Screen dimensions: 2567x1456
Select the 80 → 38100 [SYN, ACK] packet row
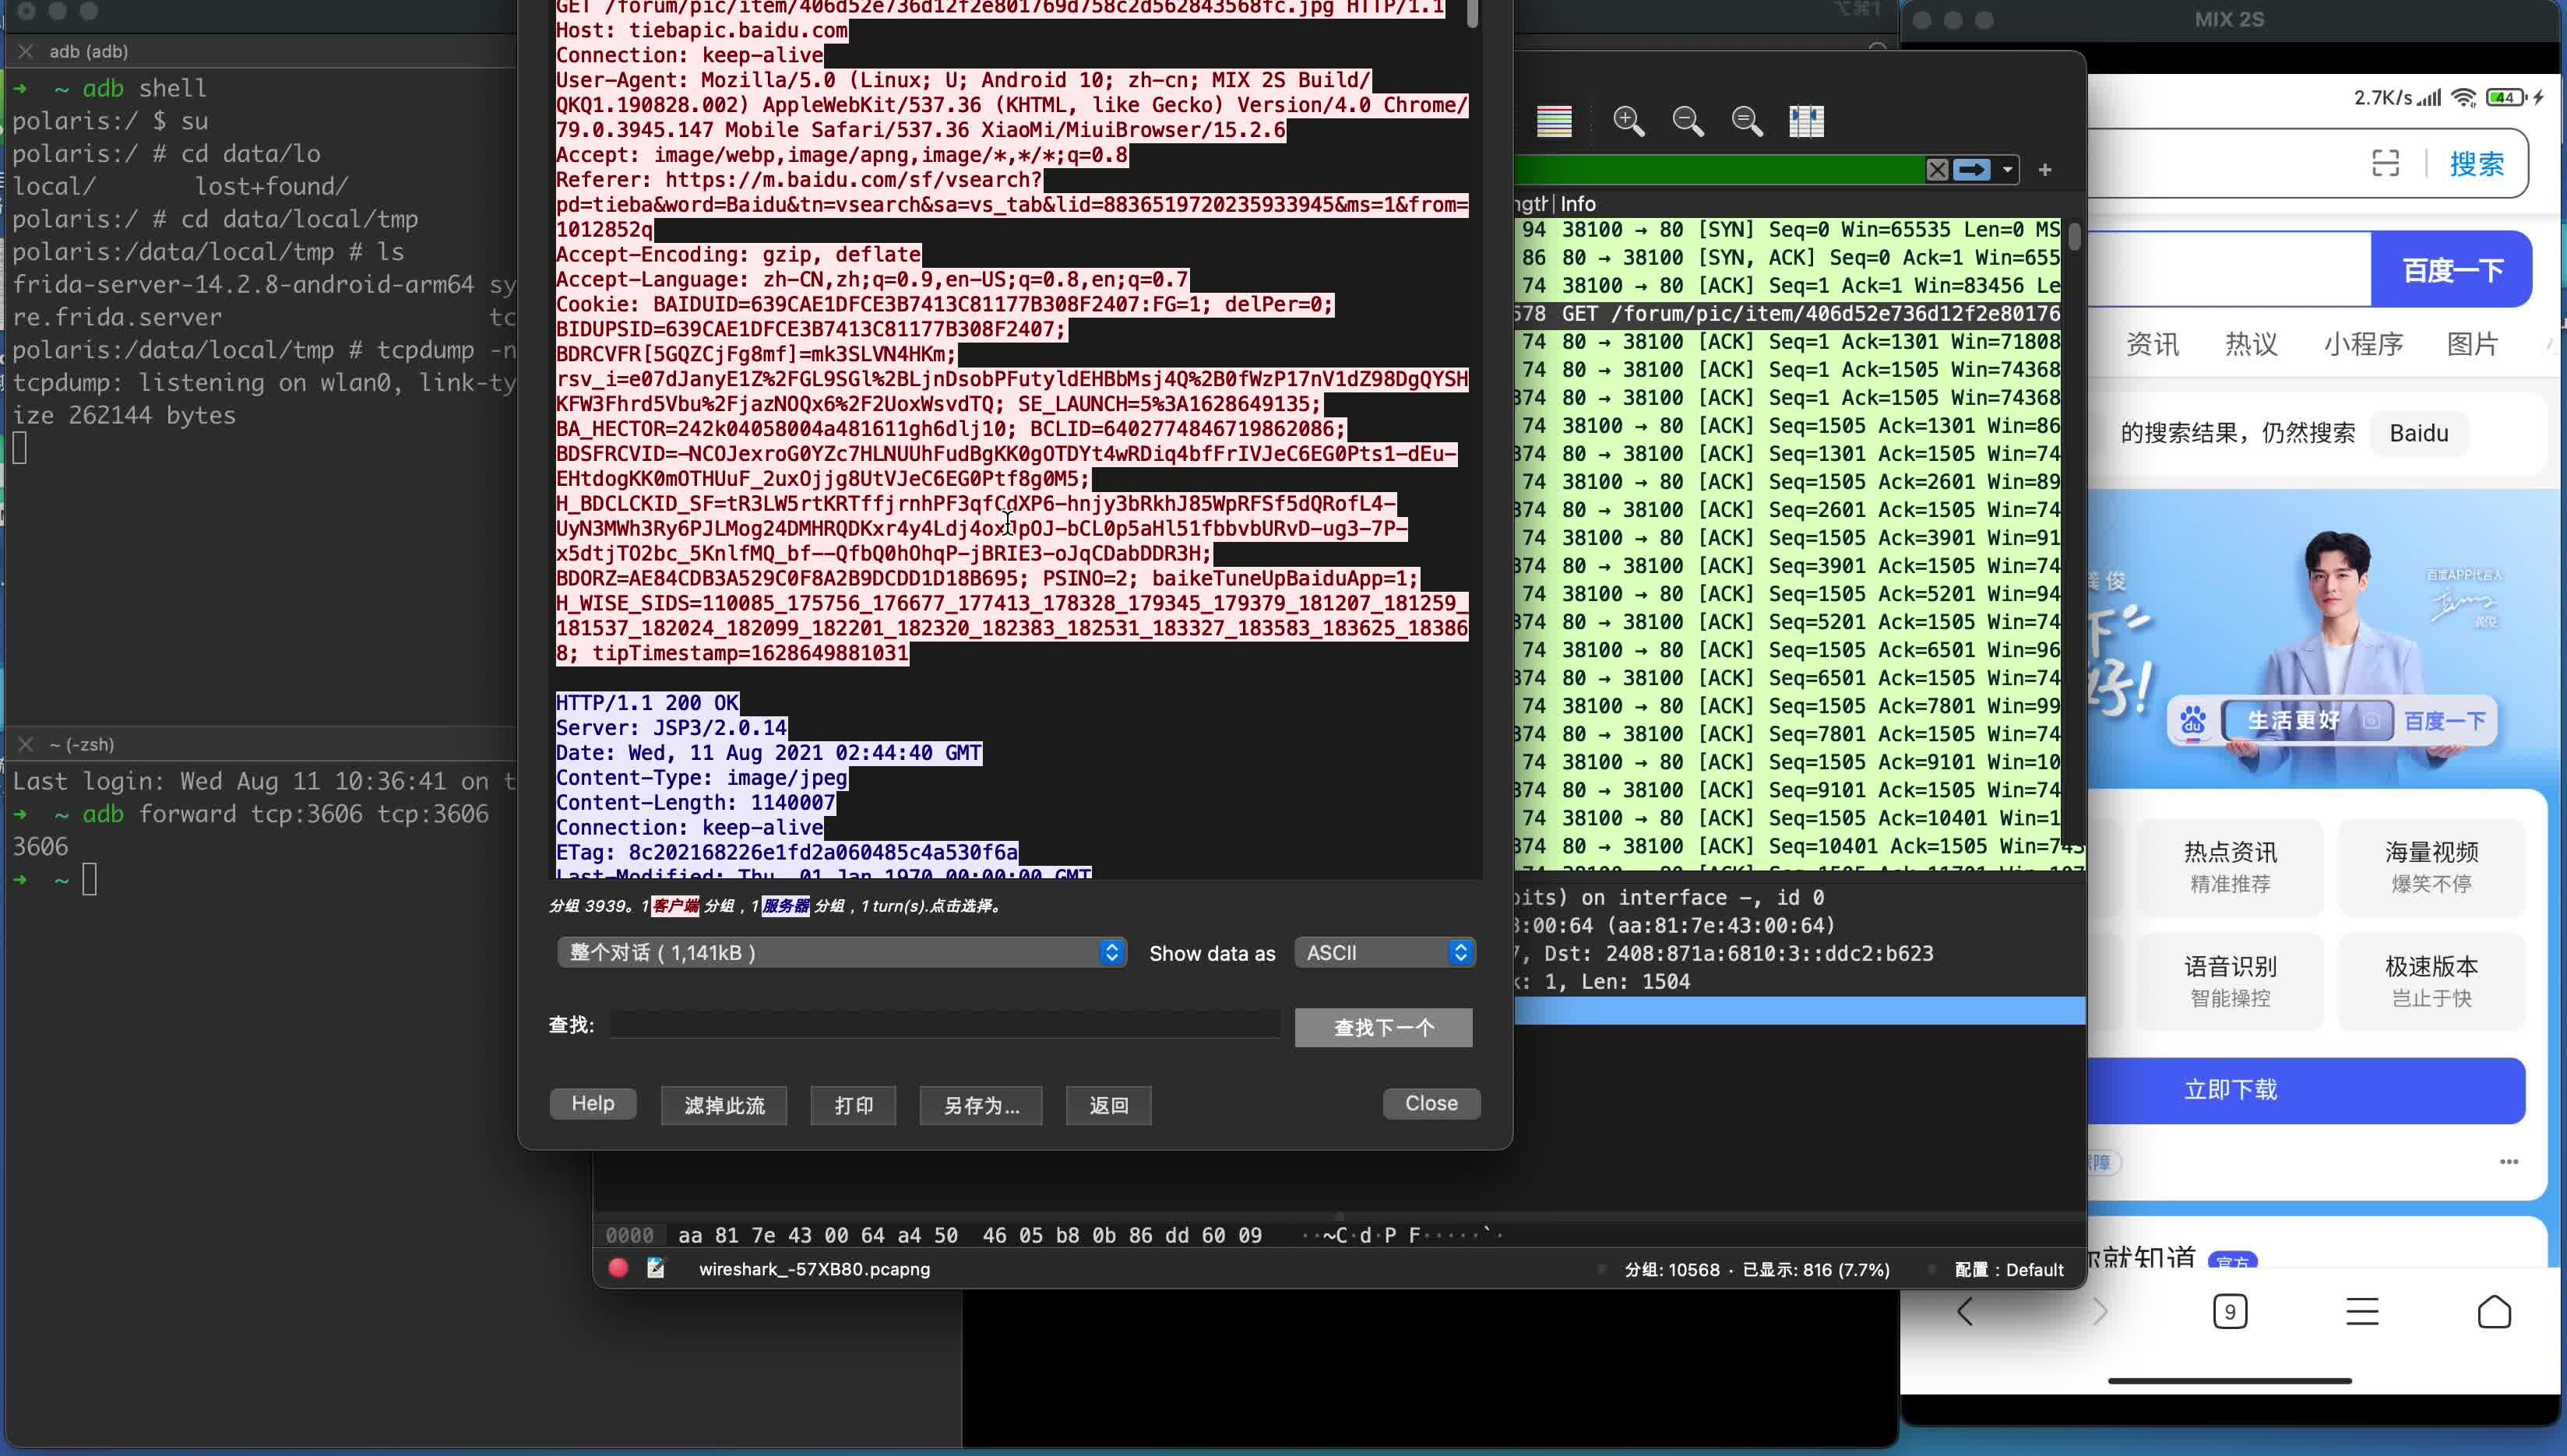coord(1789,257)
